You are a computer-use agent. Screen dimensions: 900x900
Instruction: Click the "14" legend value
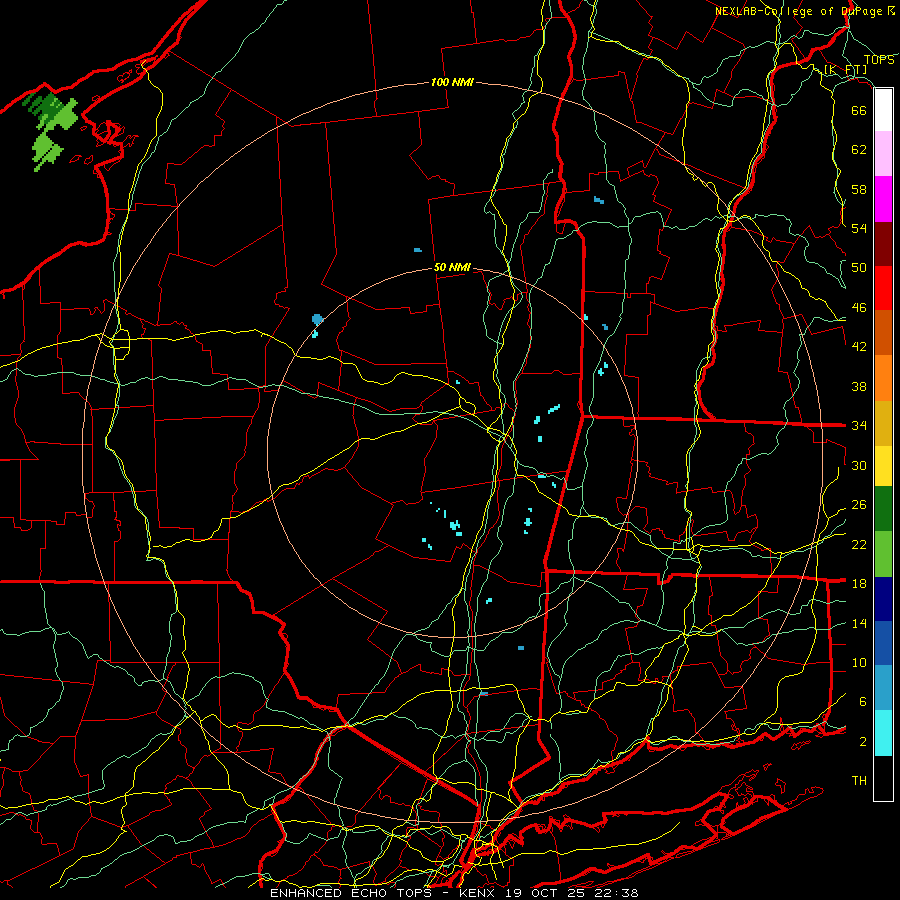[x=859, y=623]
